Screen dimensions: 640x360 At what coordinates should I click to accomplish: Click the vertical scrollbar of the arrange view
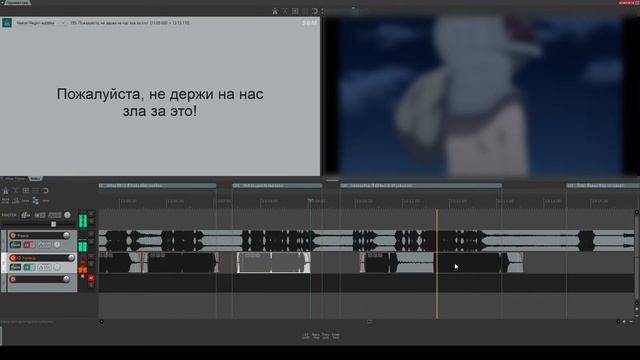[636, 257]
